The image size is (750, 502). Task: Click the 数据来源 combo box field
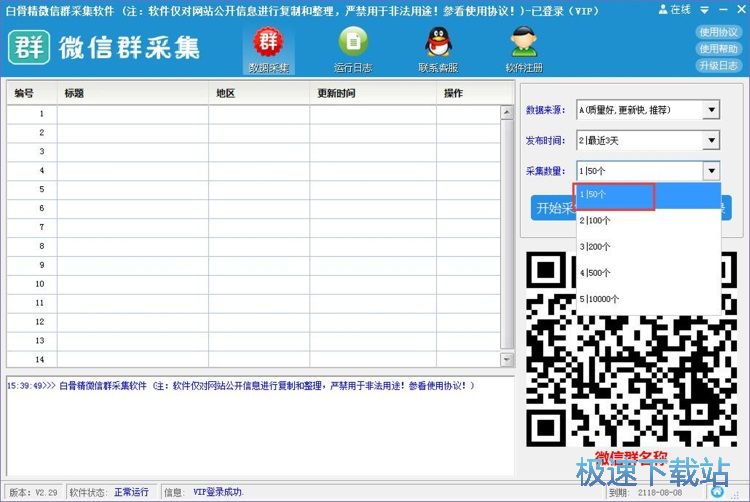pyautogui.click(x=648, y=110)
